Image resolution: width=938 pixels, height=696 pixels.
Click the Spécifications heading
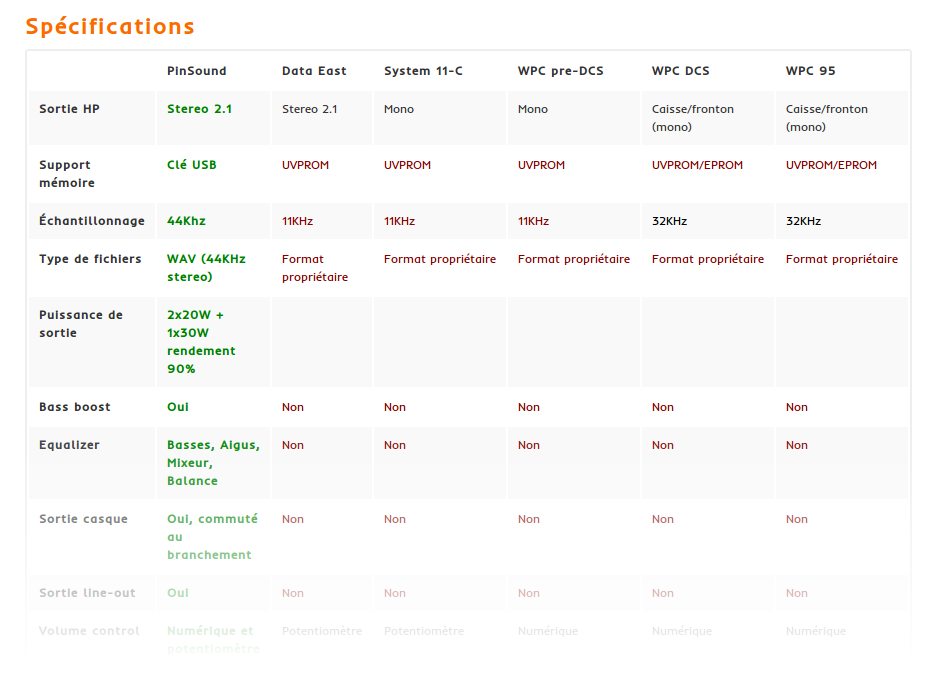coord(110,27)
